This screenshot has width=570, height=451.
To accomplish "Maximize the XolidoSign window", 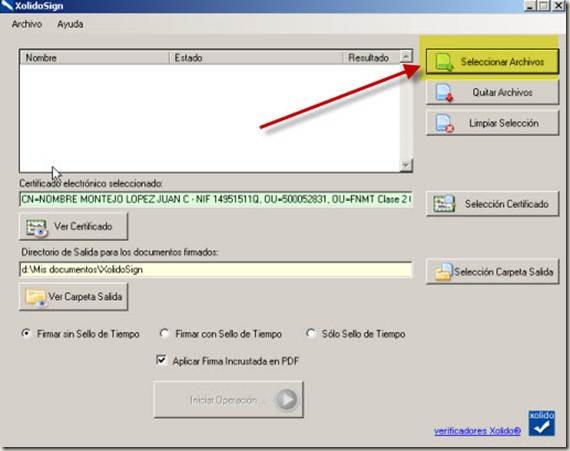I will point(543,5).
